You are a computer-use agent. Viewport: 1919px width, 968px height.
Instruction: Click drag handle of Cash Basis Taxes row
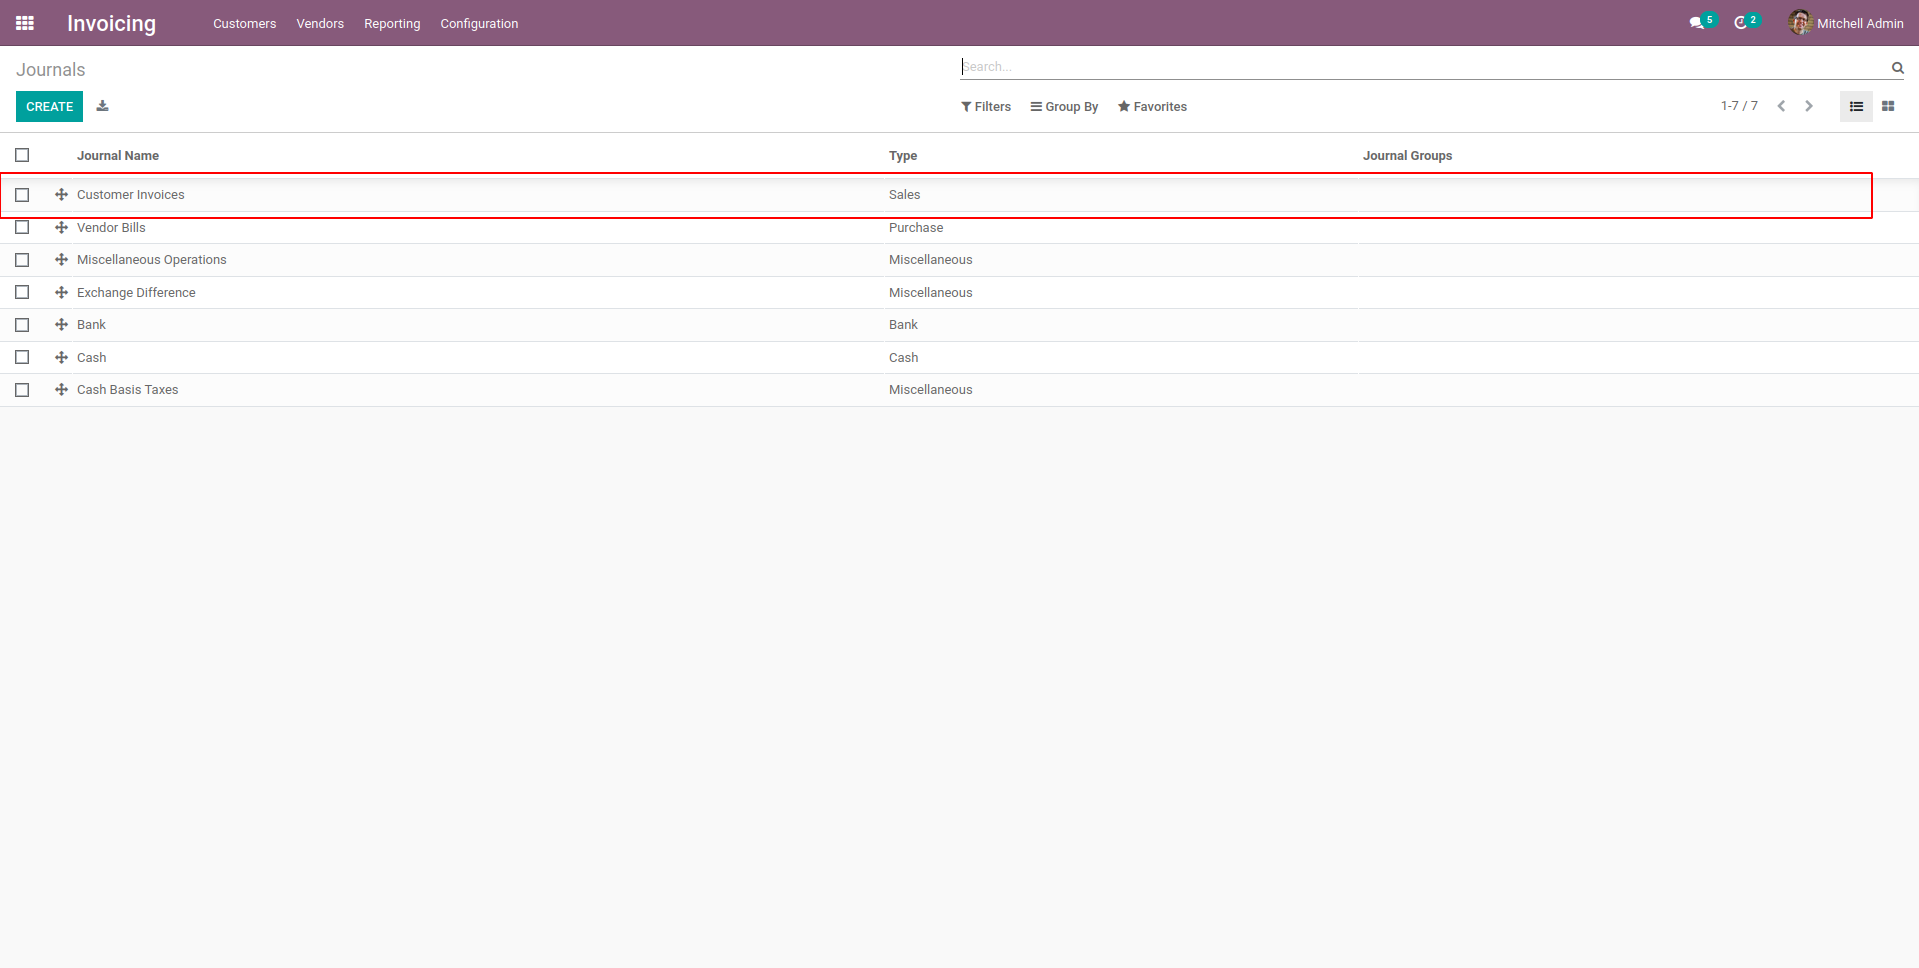62,390
